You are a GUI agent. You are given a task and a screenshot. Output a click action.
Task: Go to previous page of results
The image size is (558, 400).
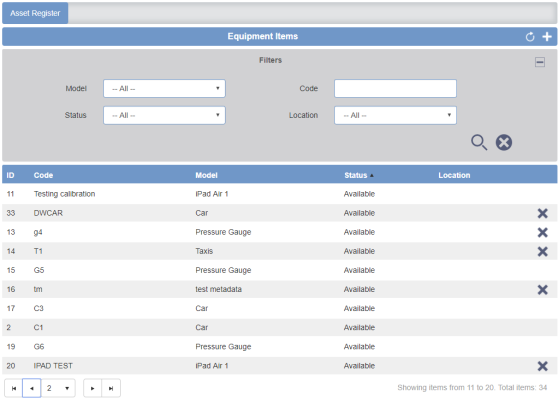32,388
